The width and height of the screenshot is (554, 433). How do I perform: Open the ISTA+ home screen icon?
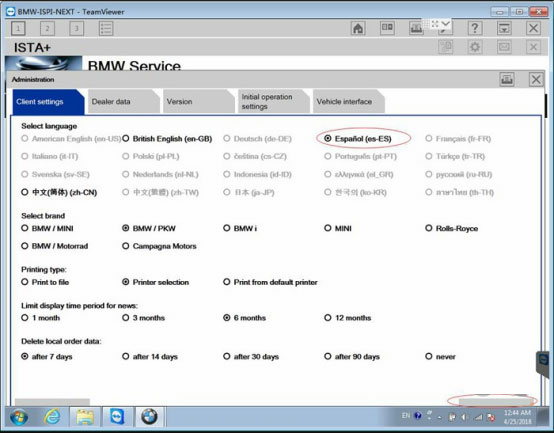tap(358, 28)
